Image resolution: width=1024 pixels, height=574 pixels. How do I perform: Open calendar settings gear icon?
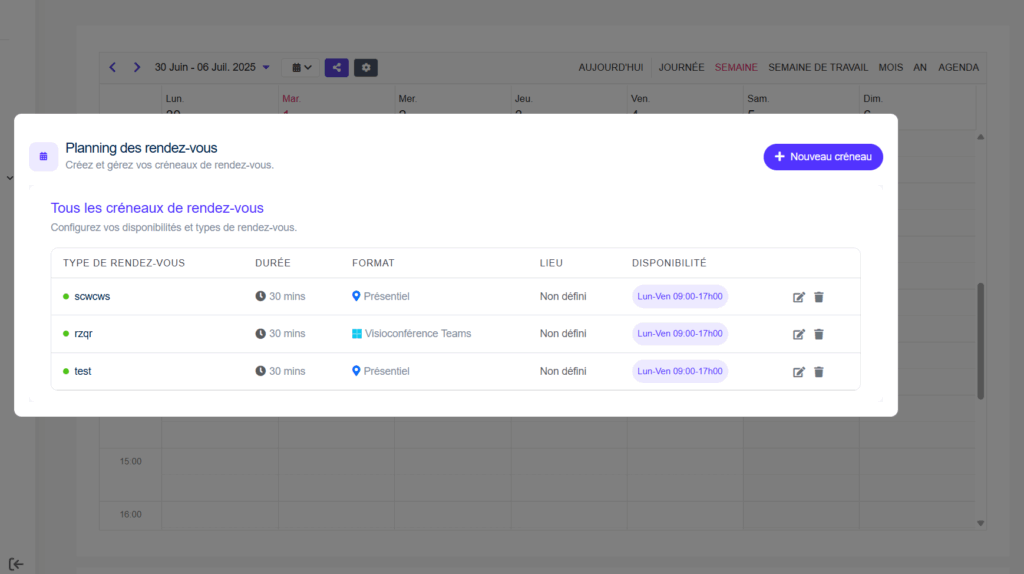pos(366,67)
